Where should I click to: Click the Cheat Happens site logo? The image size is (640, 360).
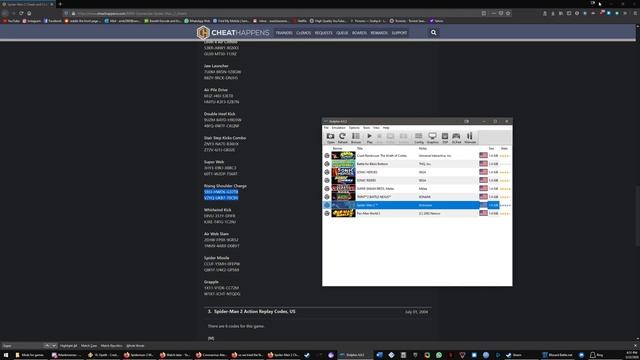point(233,33)
